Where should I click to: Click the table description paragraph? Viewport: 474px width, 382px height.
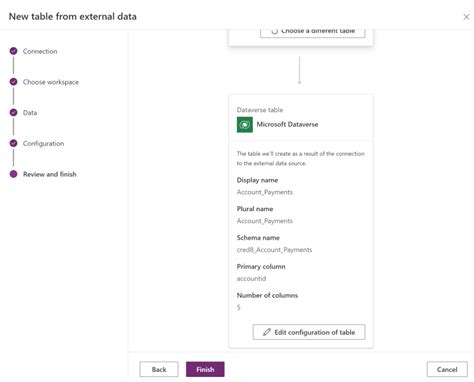click(x=301, y=158)
